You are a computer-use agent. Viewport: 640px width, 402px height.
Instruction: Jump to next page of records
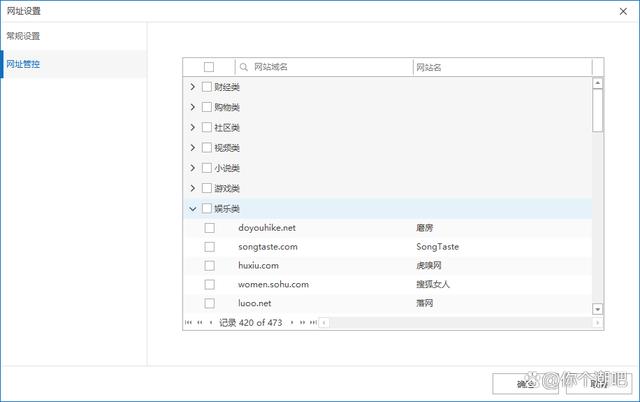[x=302, y=322]
